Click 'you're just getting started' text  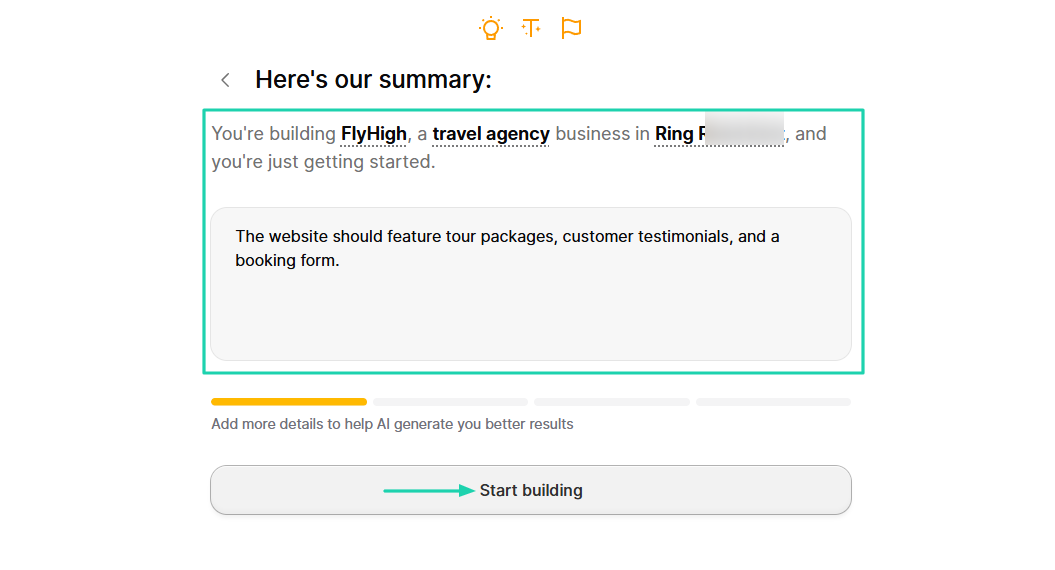pyautogui.click(x=323, y=162)
